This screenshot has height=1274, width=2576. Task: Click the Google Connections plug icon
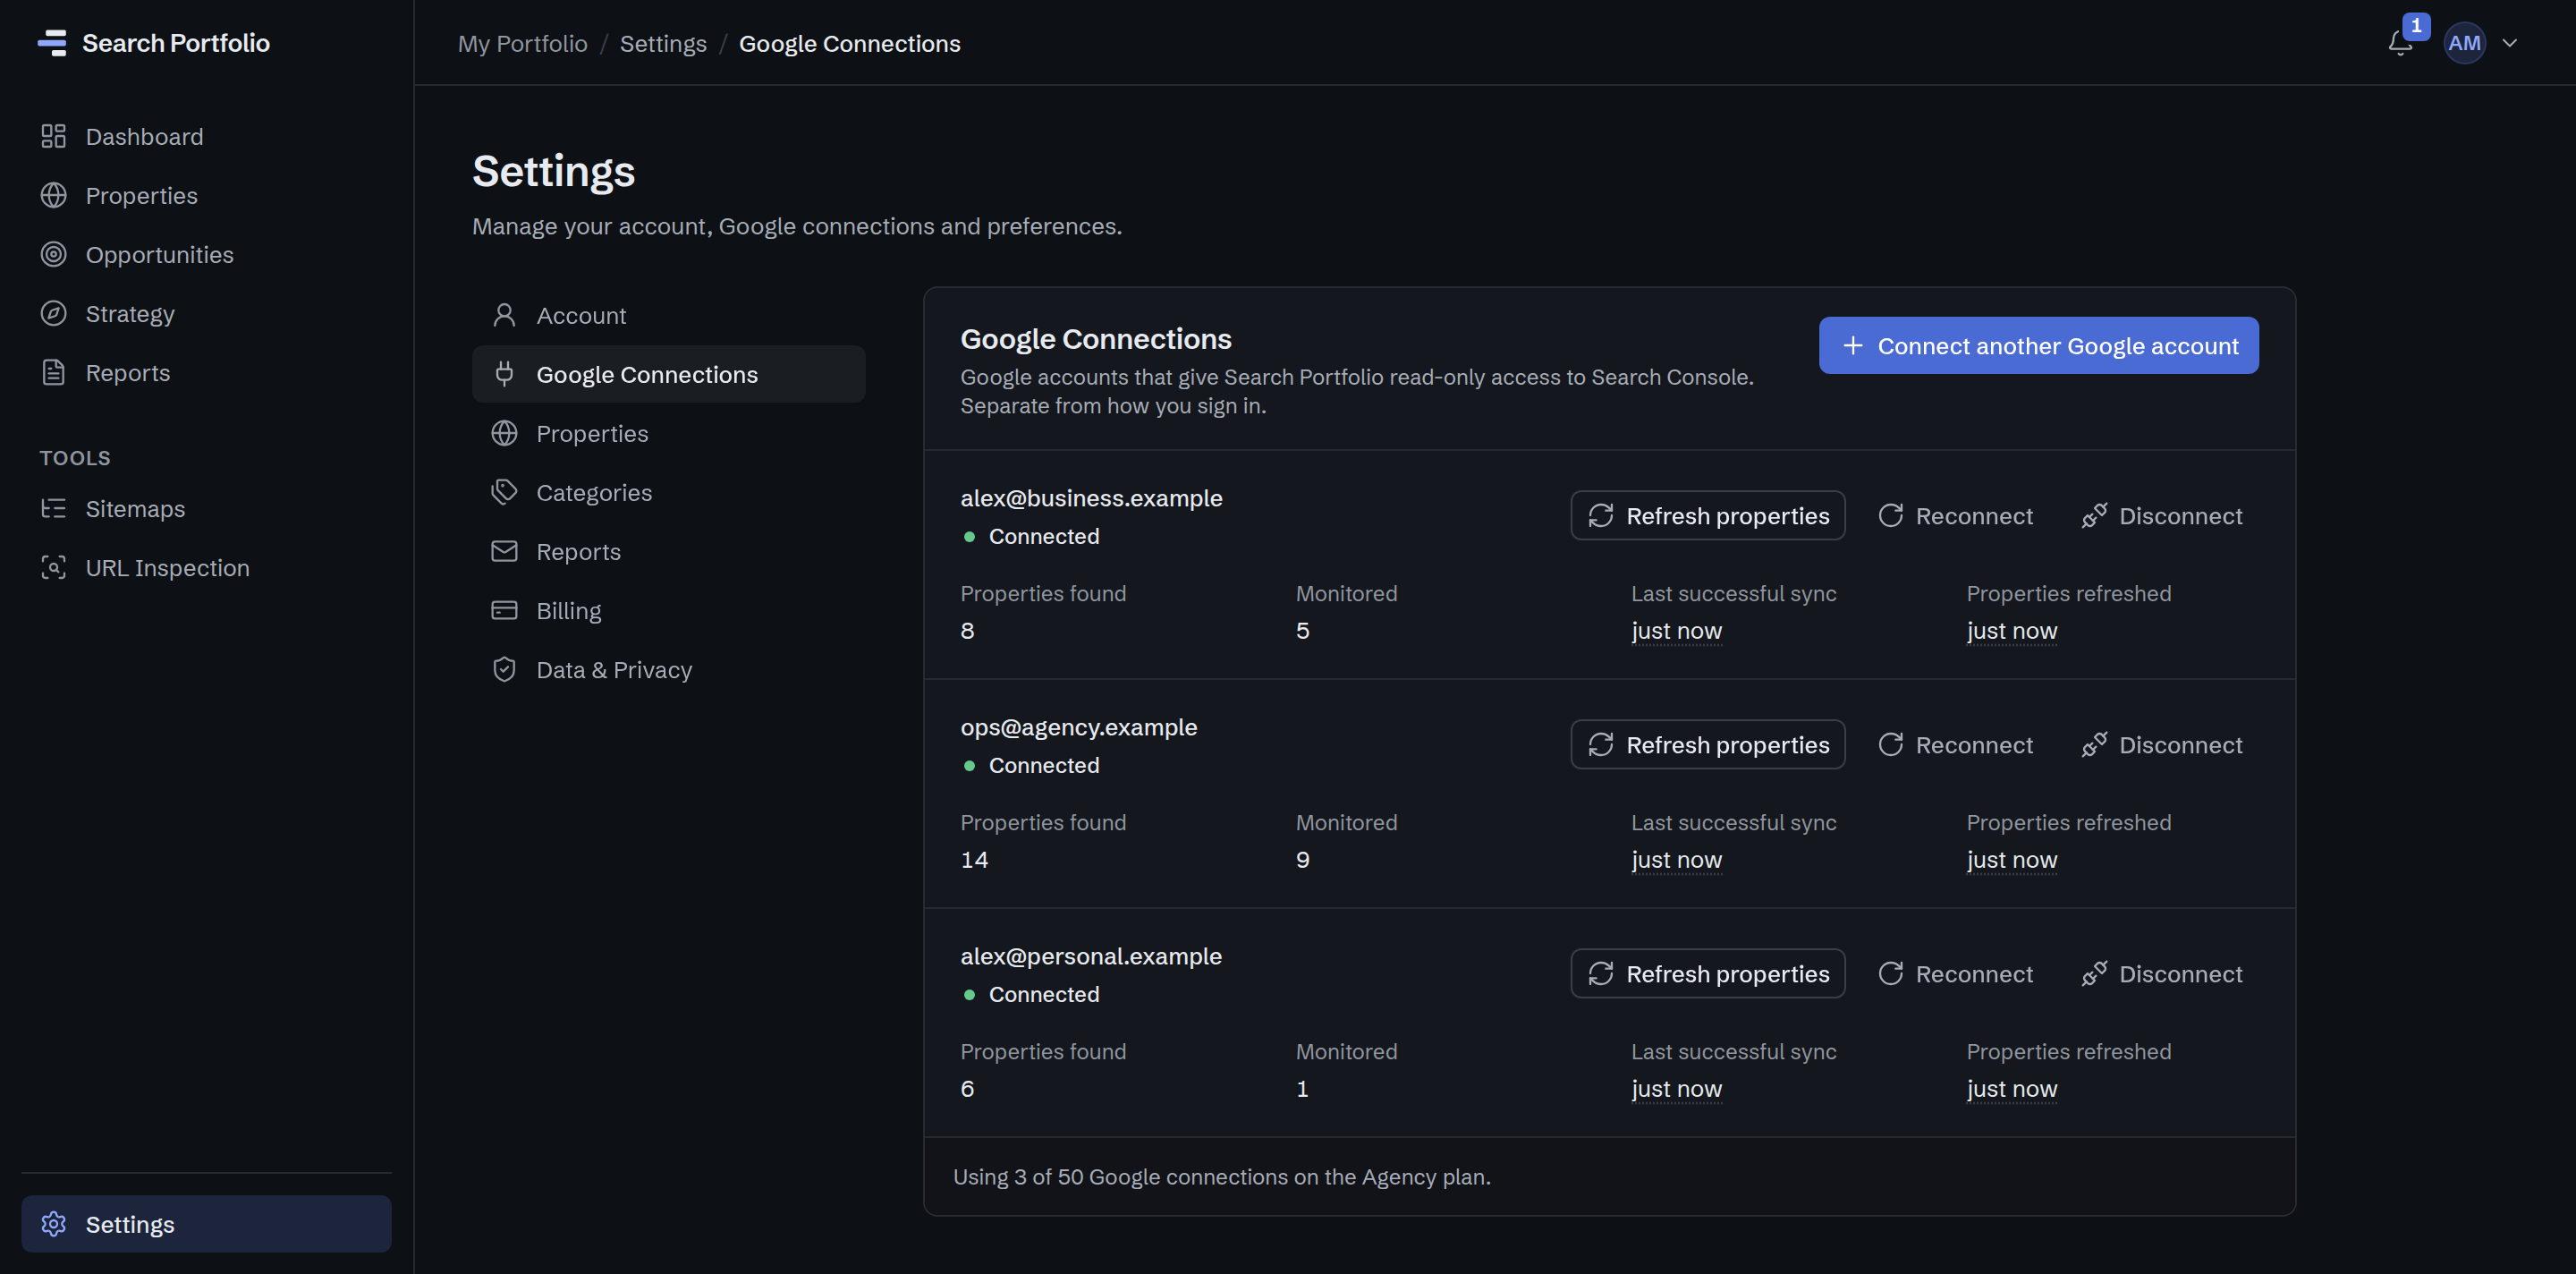tap(504, 374)
